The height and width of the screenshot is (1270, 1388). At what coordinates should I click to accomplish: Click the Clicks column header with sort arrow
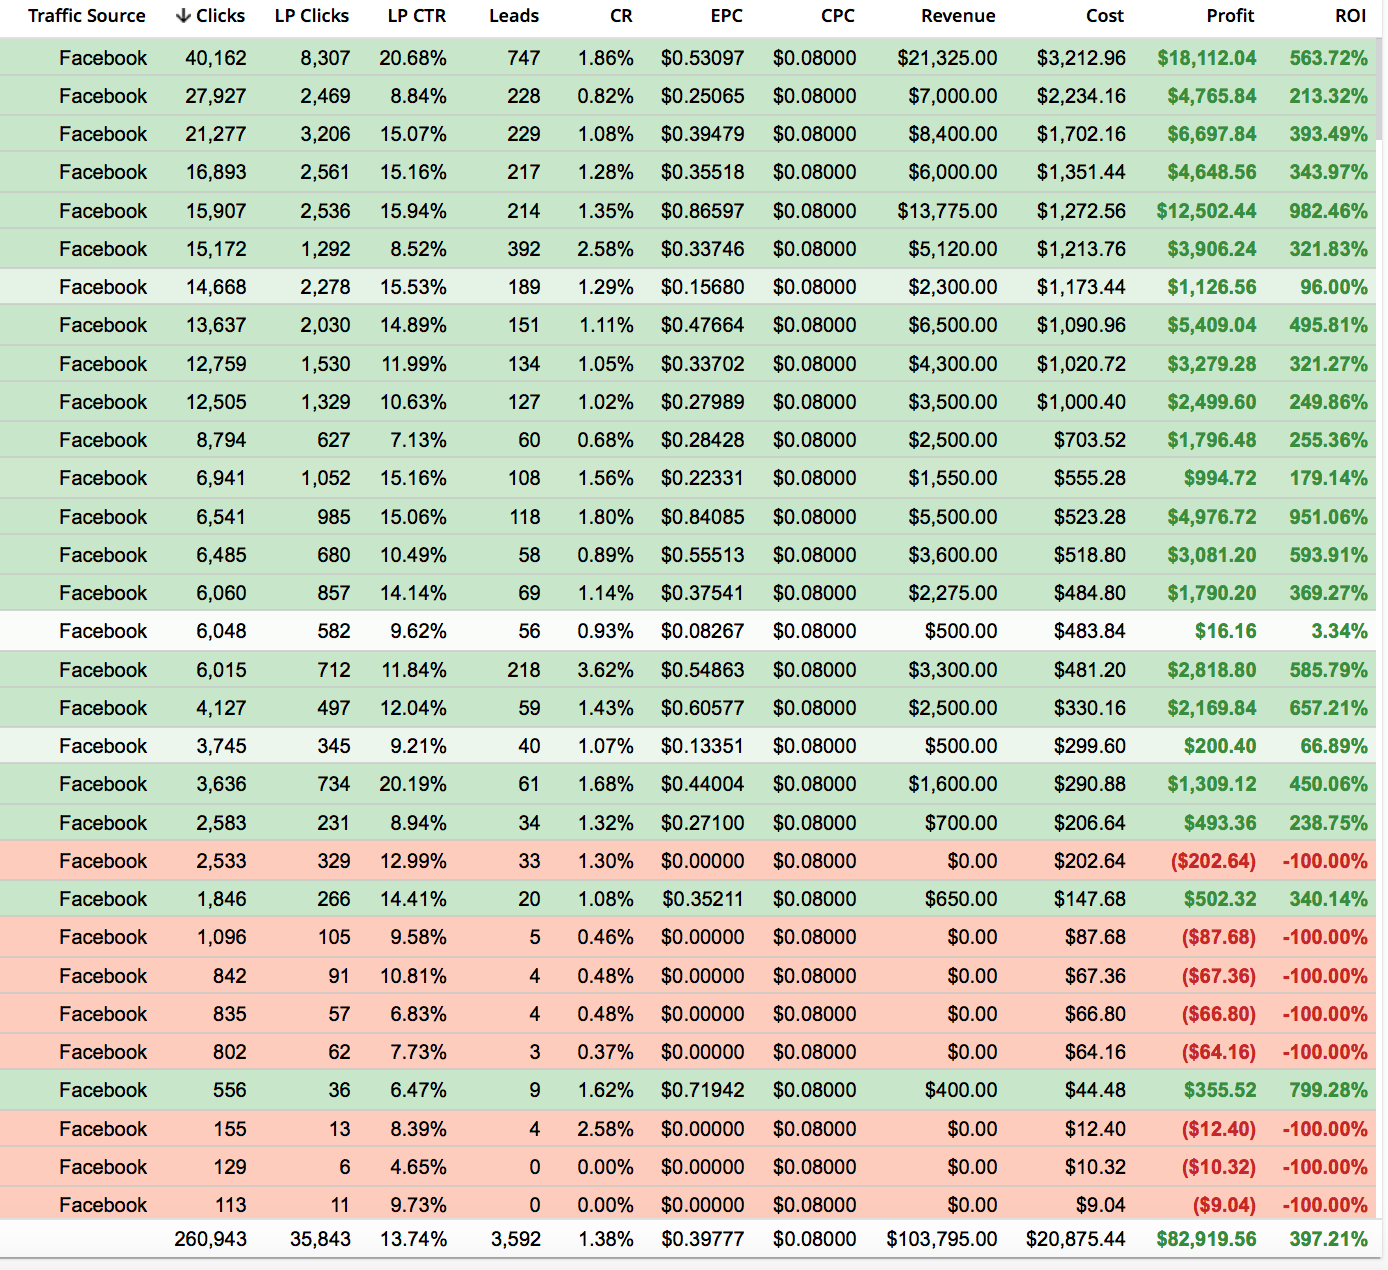point(210,16)
